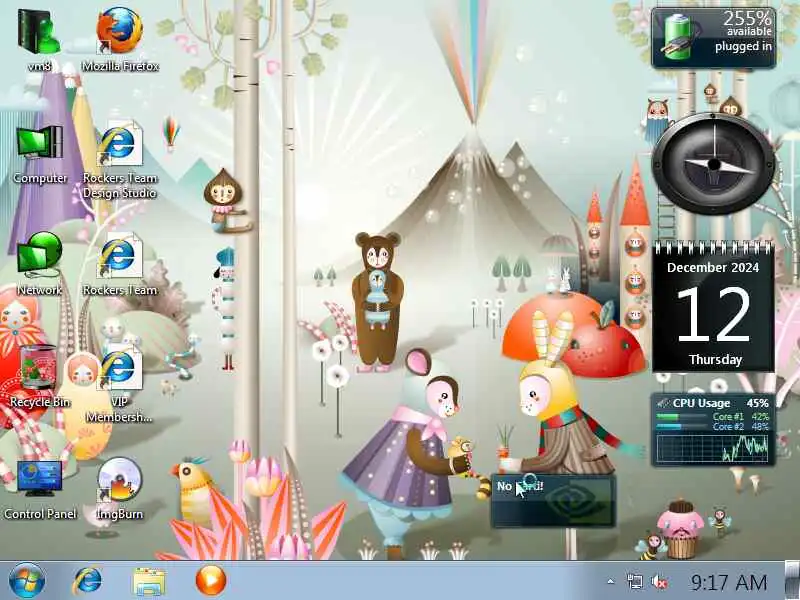Click the muted volume tray icon

659,581
